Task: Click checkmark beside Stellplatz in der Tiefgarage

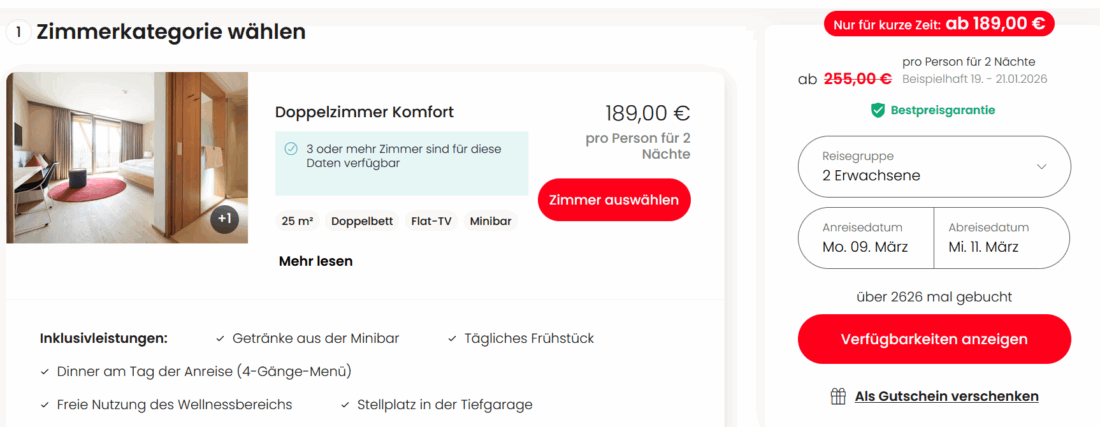Action: [345, 405]
